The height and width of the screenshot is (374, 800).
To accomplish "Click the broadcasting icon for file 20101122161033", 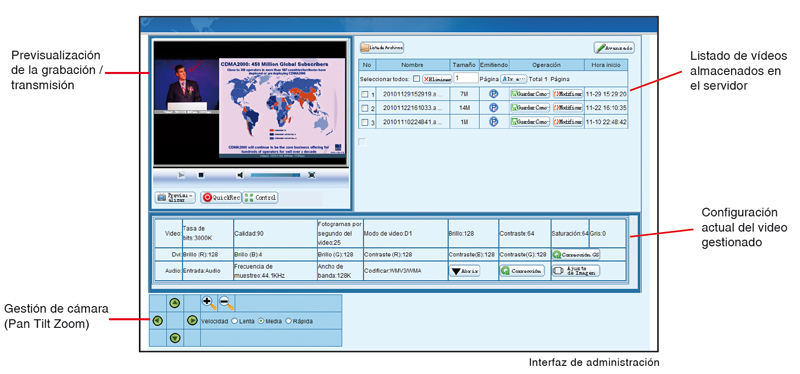I will coord(493,108).
